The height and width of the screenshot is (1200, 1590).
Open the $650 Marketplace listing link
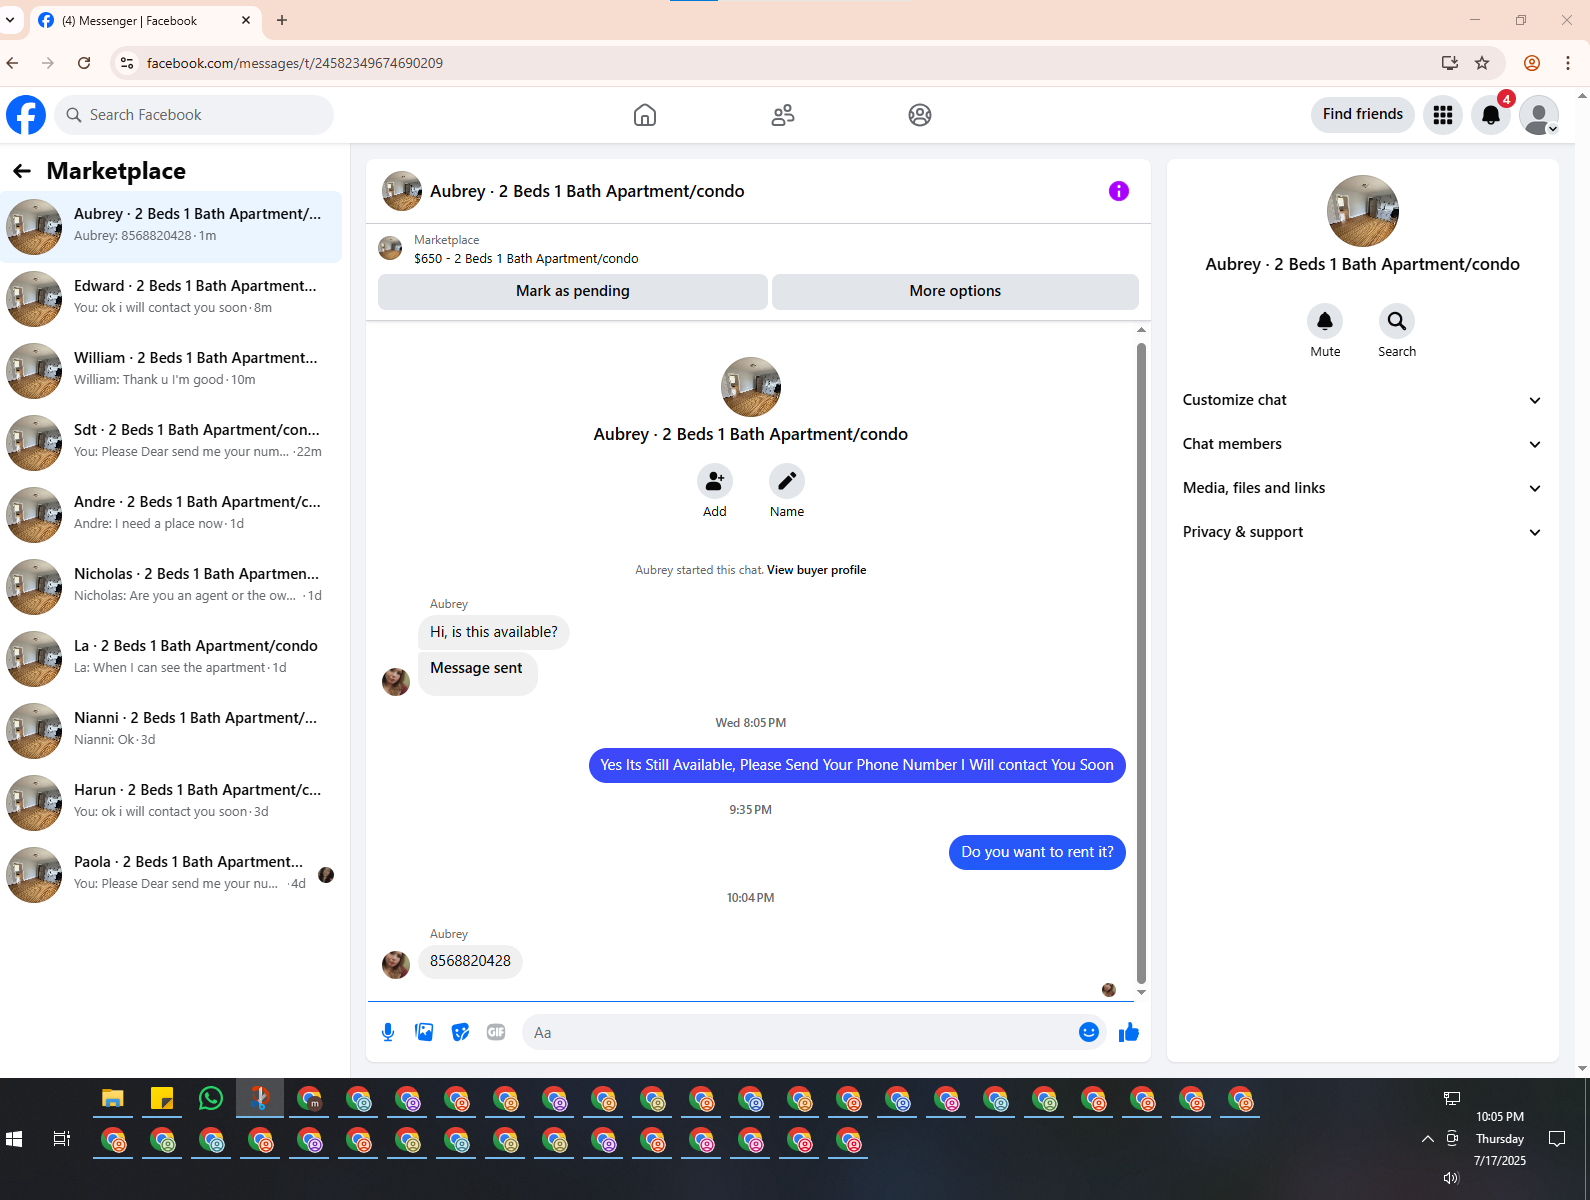point(526,259)
